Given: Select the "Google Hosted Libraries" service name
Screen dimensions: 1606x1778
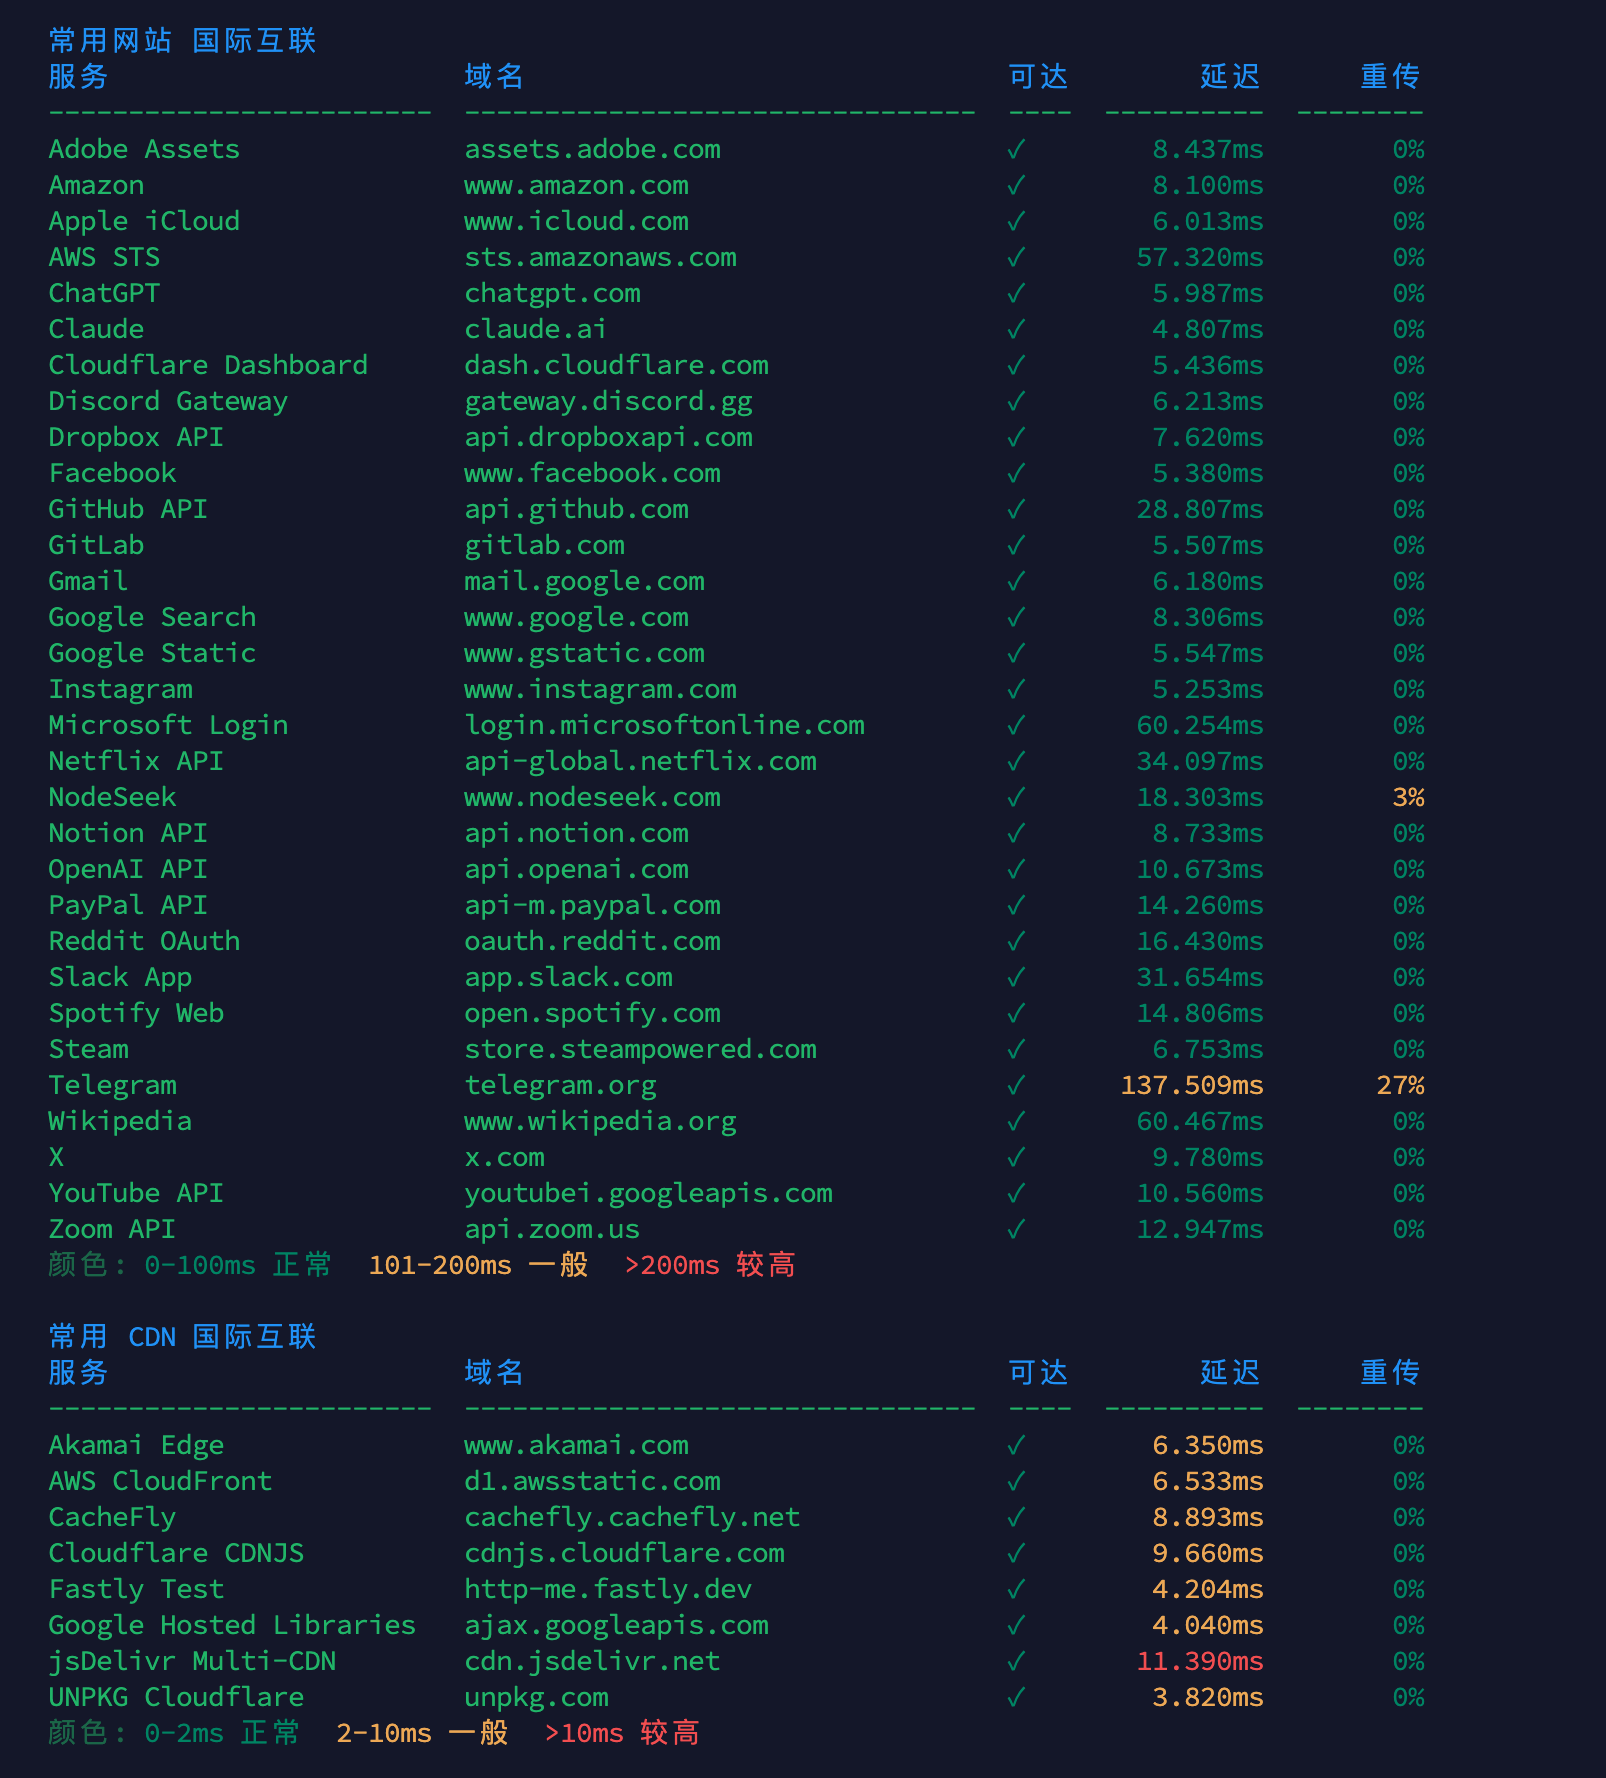Looking at the screenshot, I should tap(233, 1625).
